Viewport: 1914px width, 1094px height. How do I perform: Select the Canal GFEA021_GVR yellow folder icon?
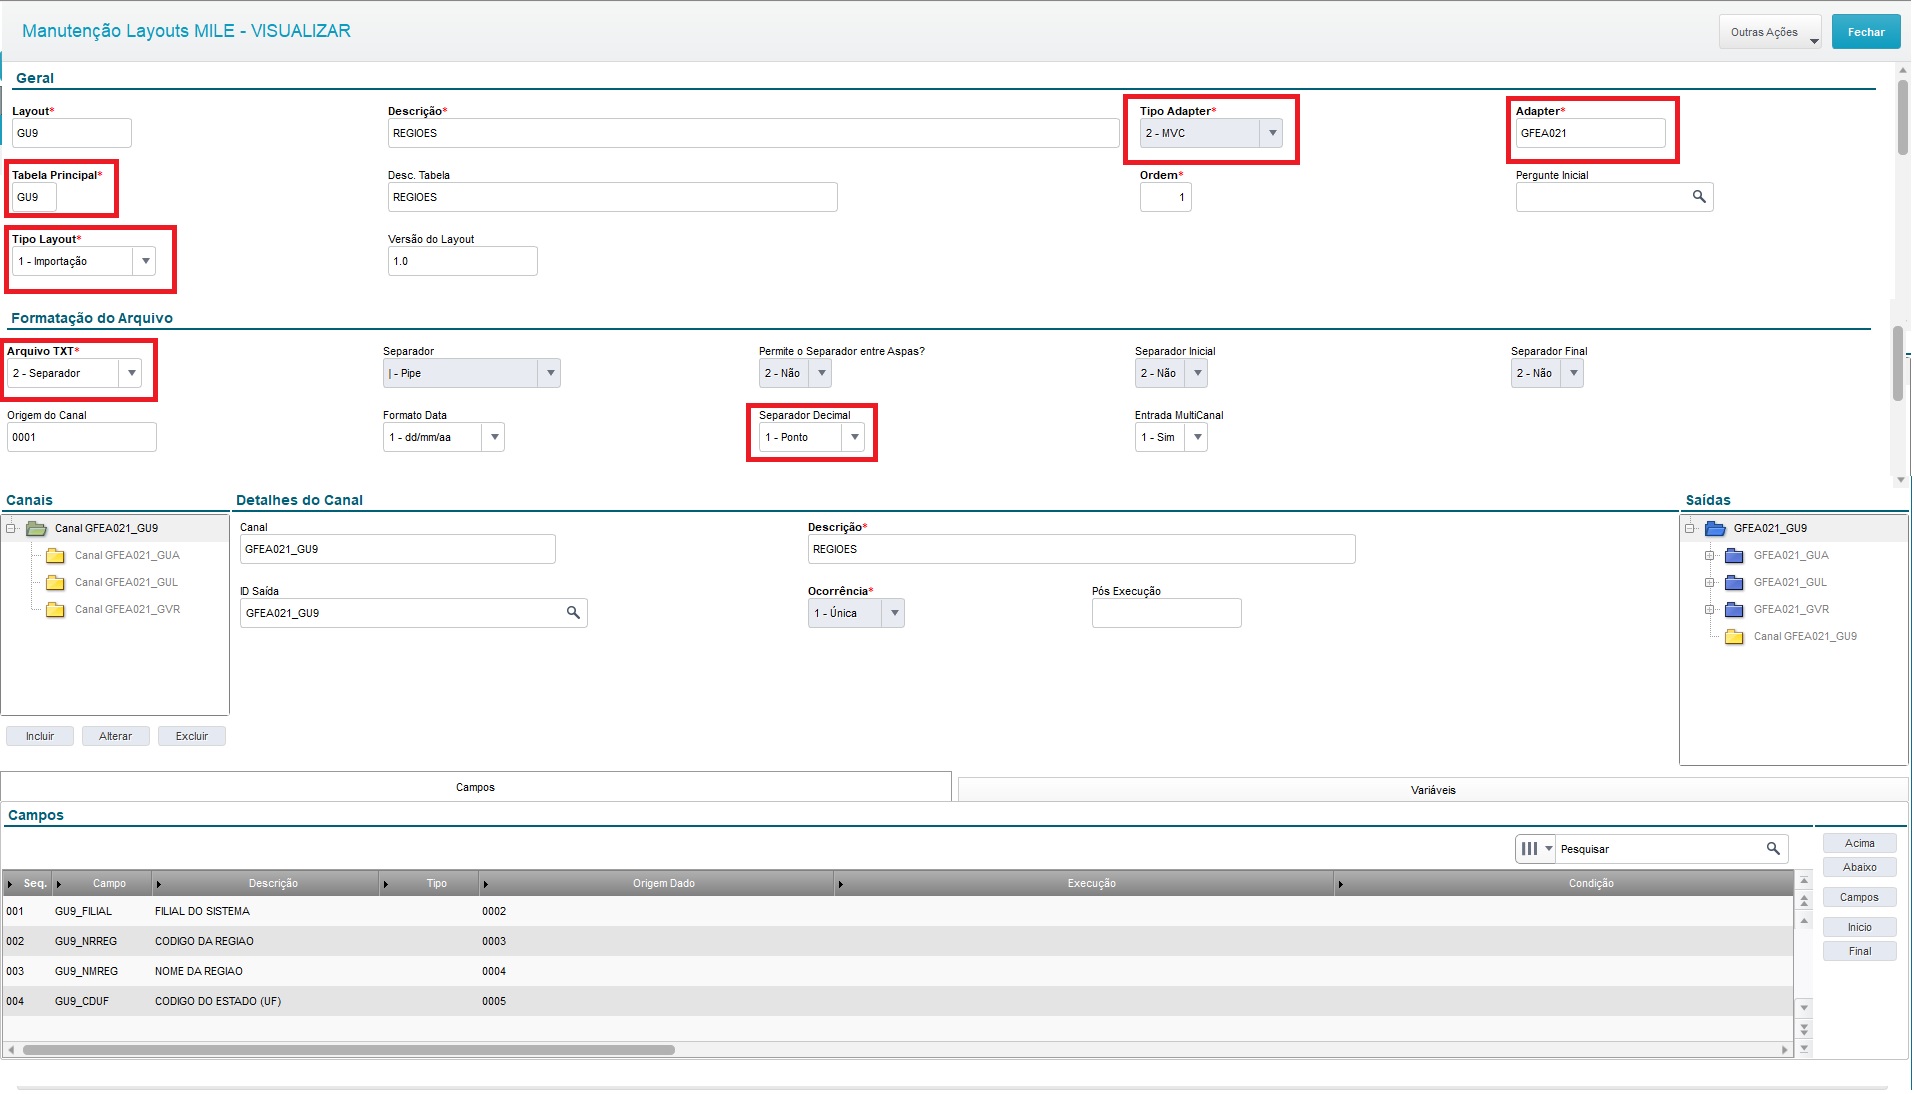click(x=56, y=609)
